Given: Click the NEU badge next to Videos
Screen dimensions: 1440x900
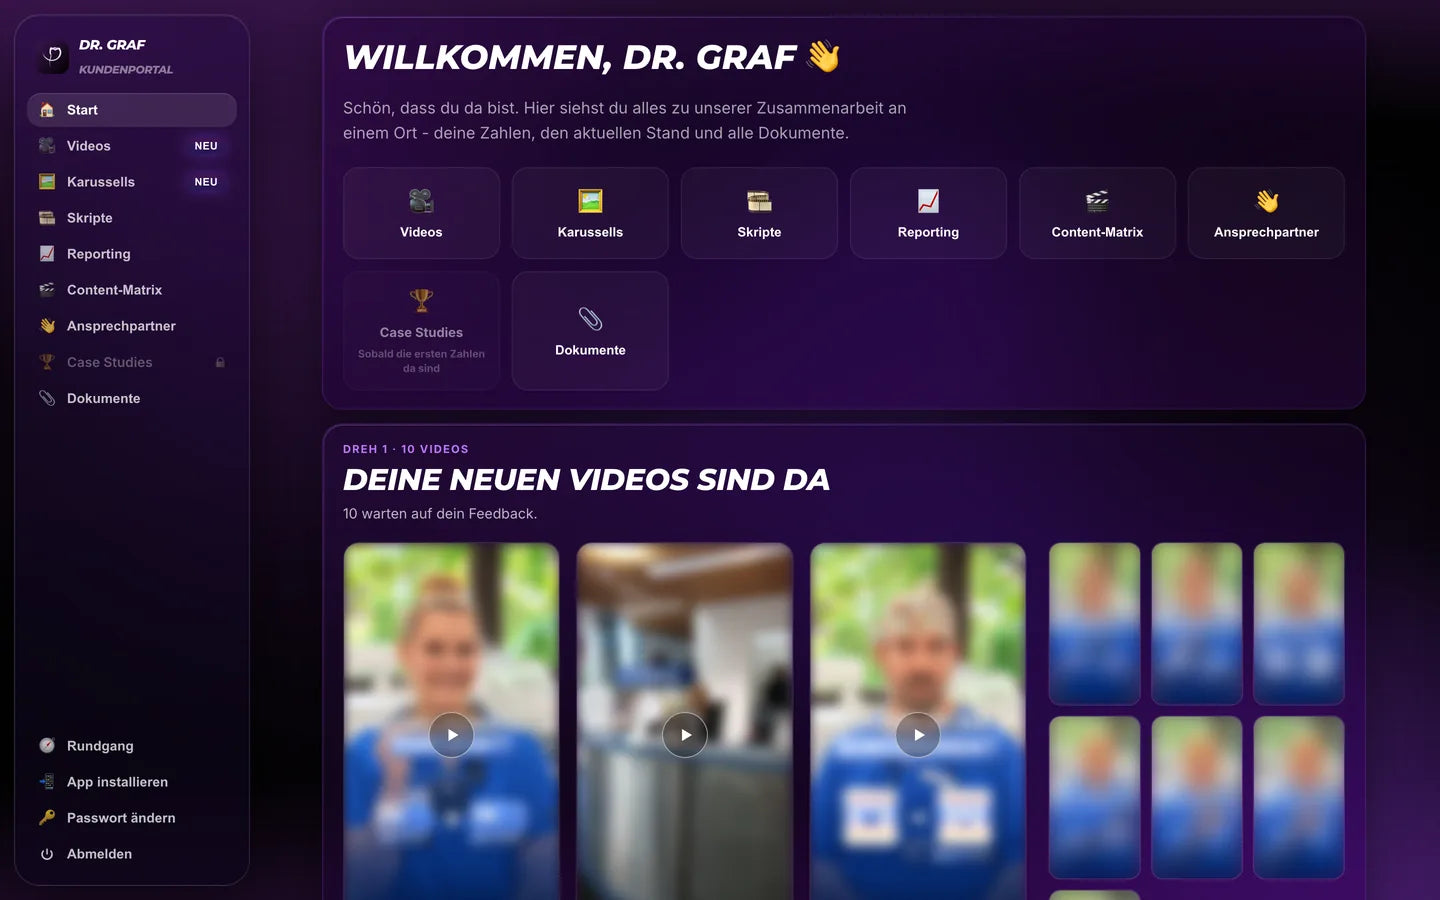Looking at the screenshot, I should tap(206, 146).
